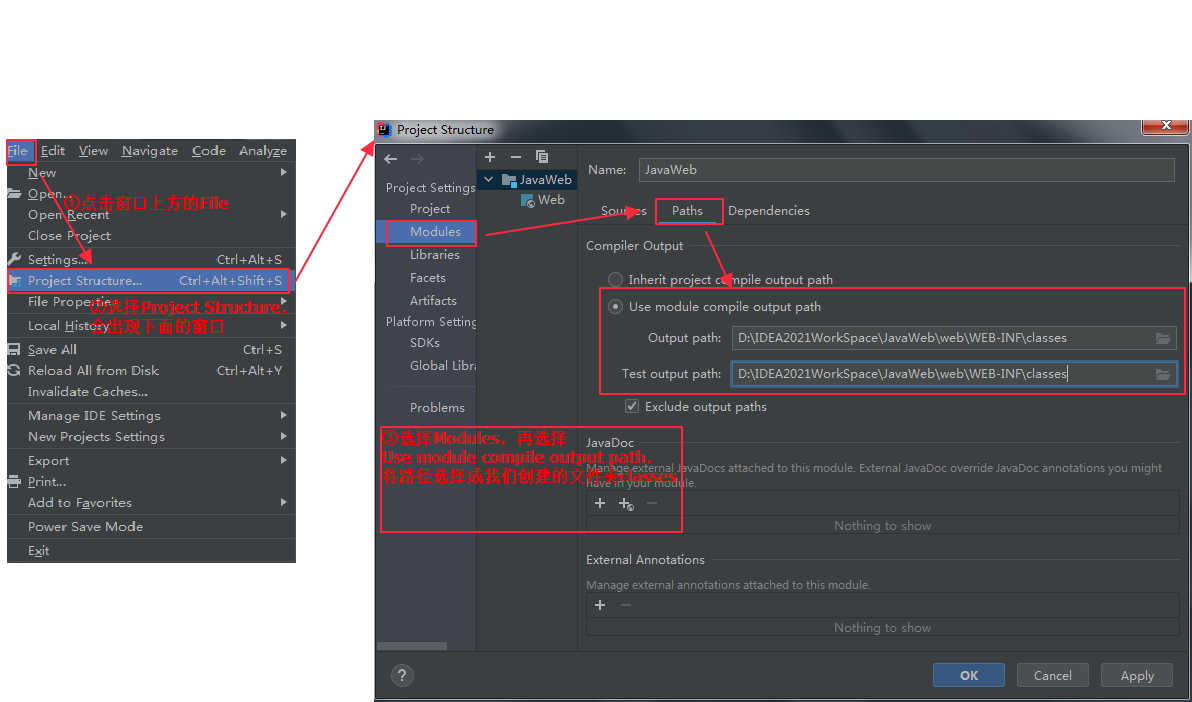Collapse the JavaWeb module tree node
1192x702 pixels.
coord(489,179)
